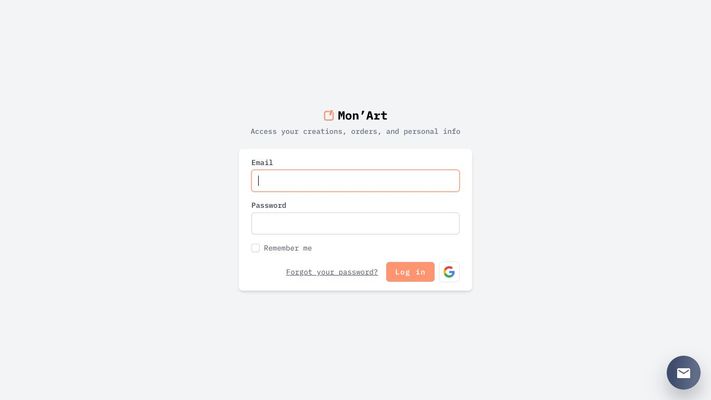Open the envelope contact floating button
The height and width of the screenshot is (400, 711).
coord(683,373)
